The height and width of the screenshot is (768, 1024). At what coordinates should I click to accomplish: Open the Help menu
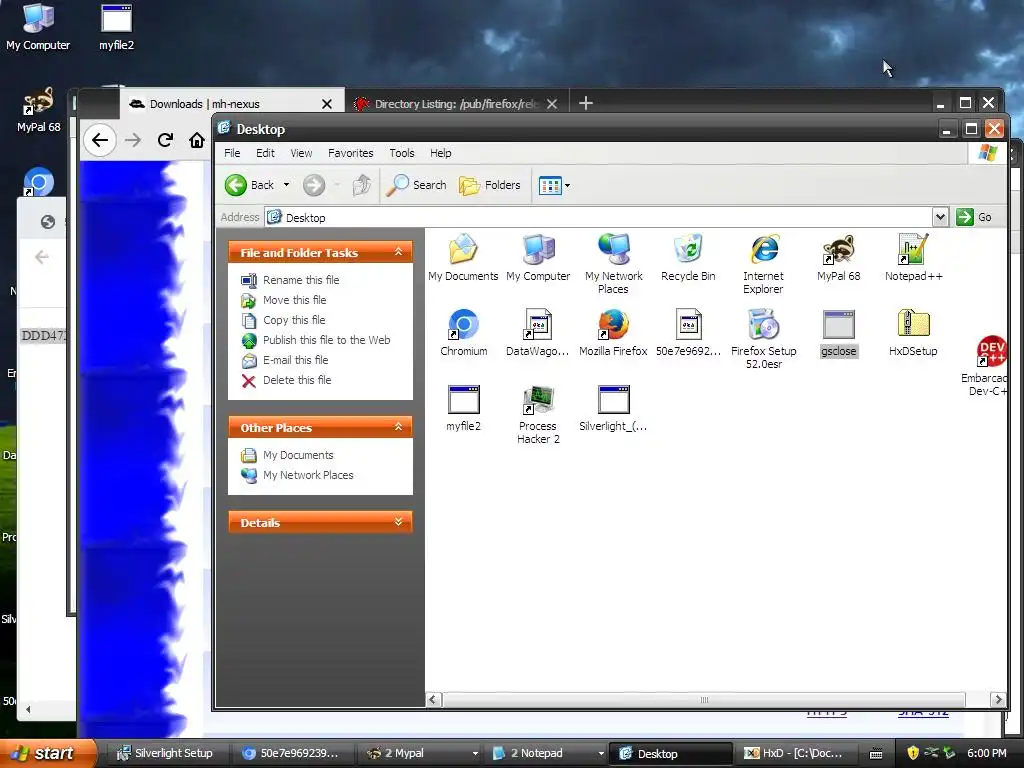coord(440,153)
